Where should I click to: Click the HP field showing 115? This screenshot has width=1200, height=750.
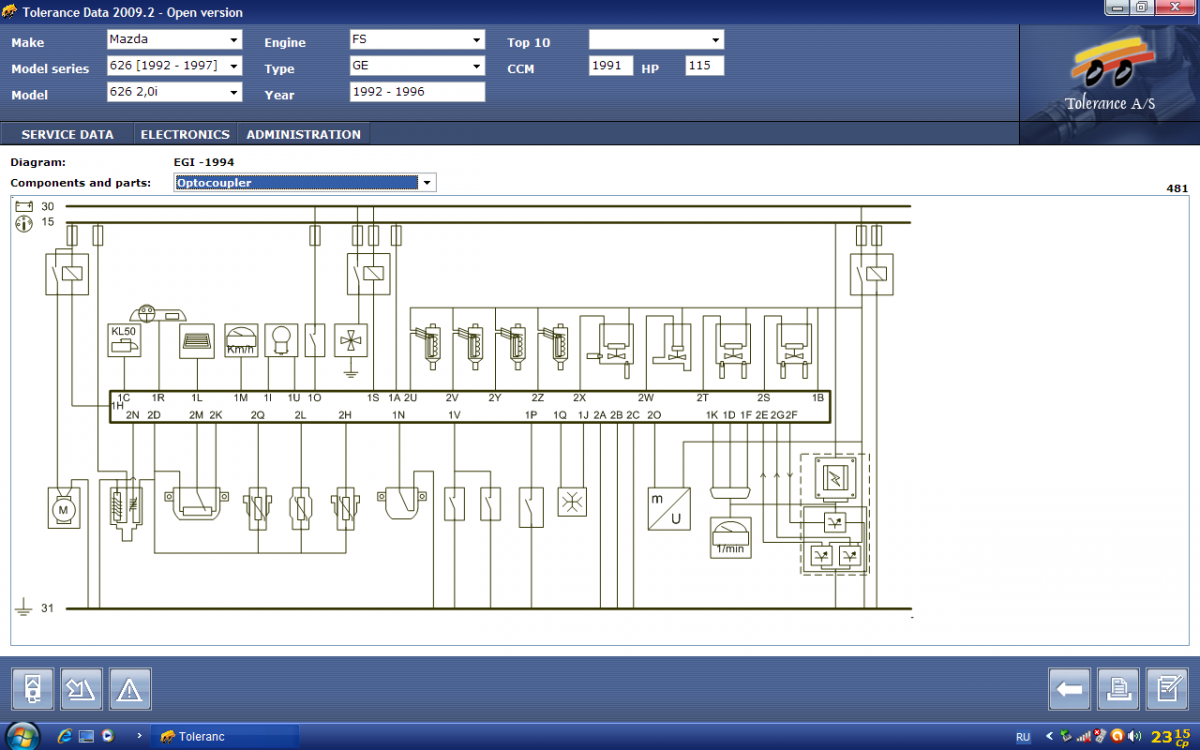(704, 66)
